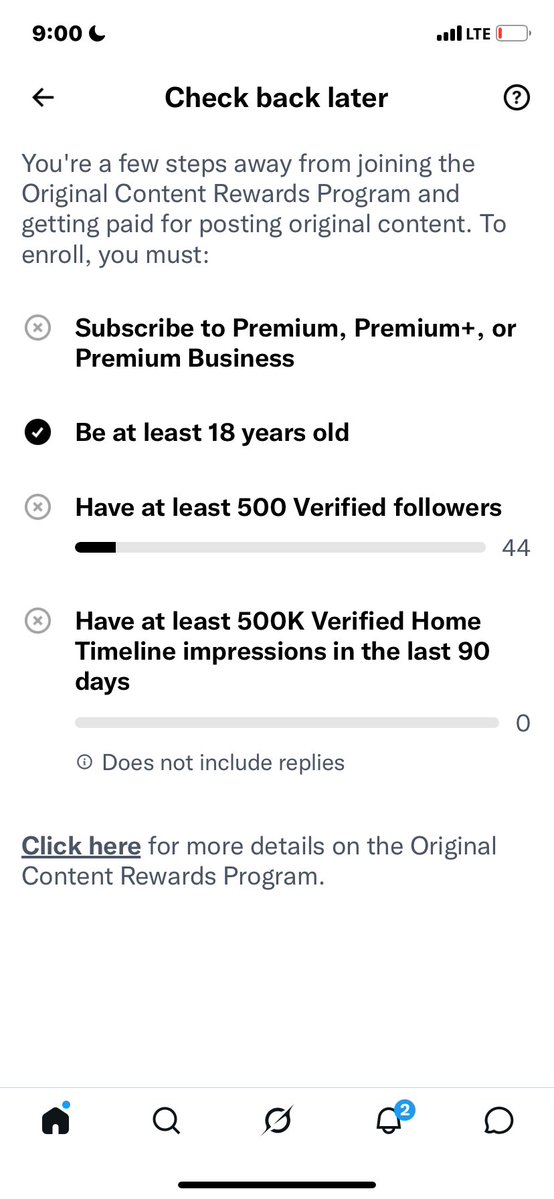Open the Messages chat bubble icon
This screenshot has height=1199, width=554.
(x=499, y=1121)
